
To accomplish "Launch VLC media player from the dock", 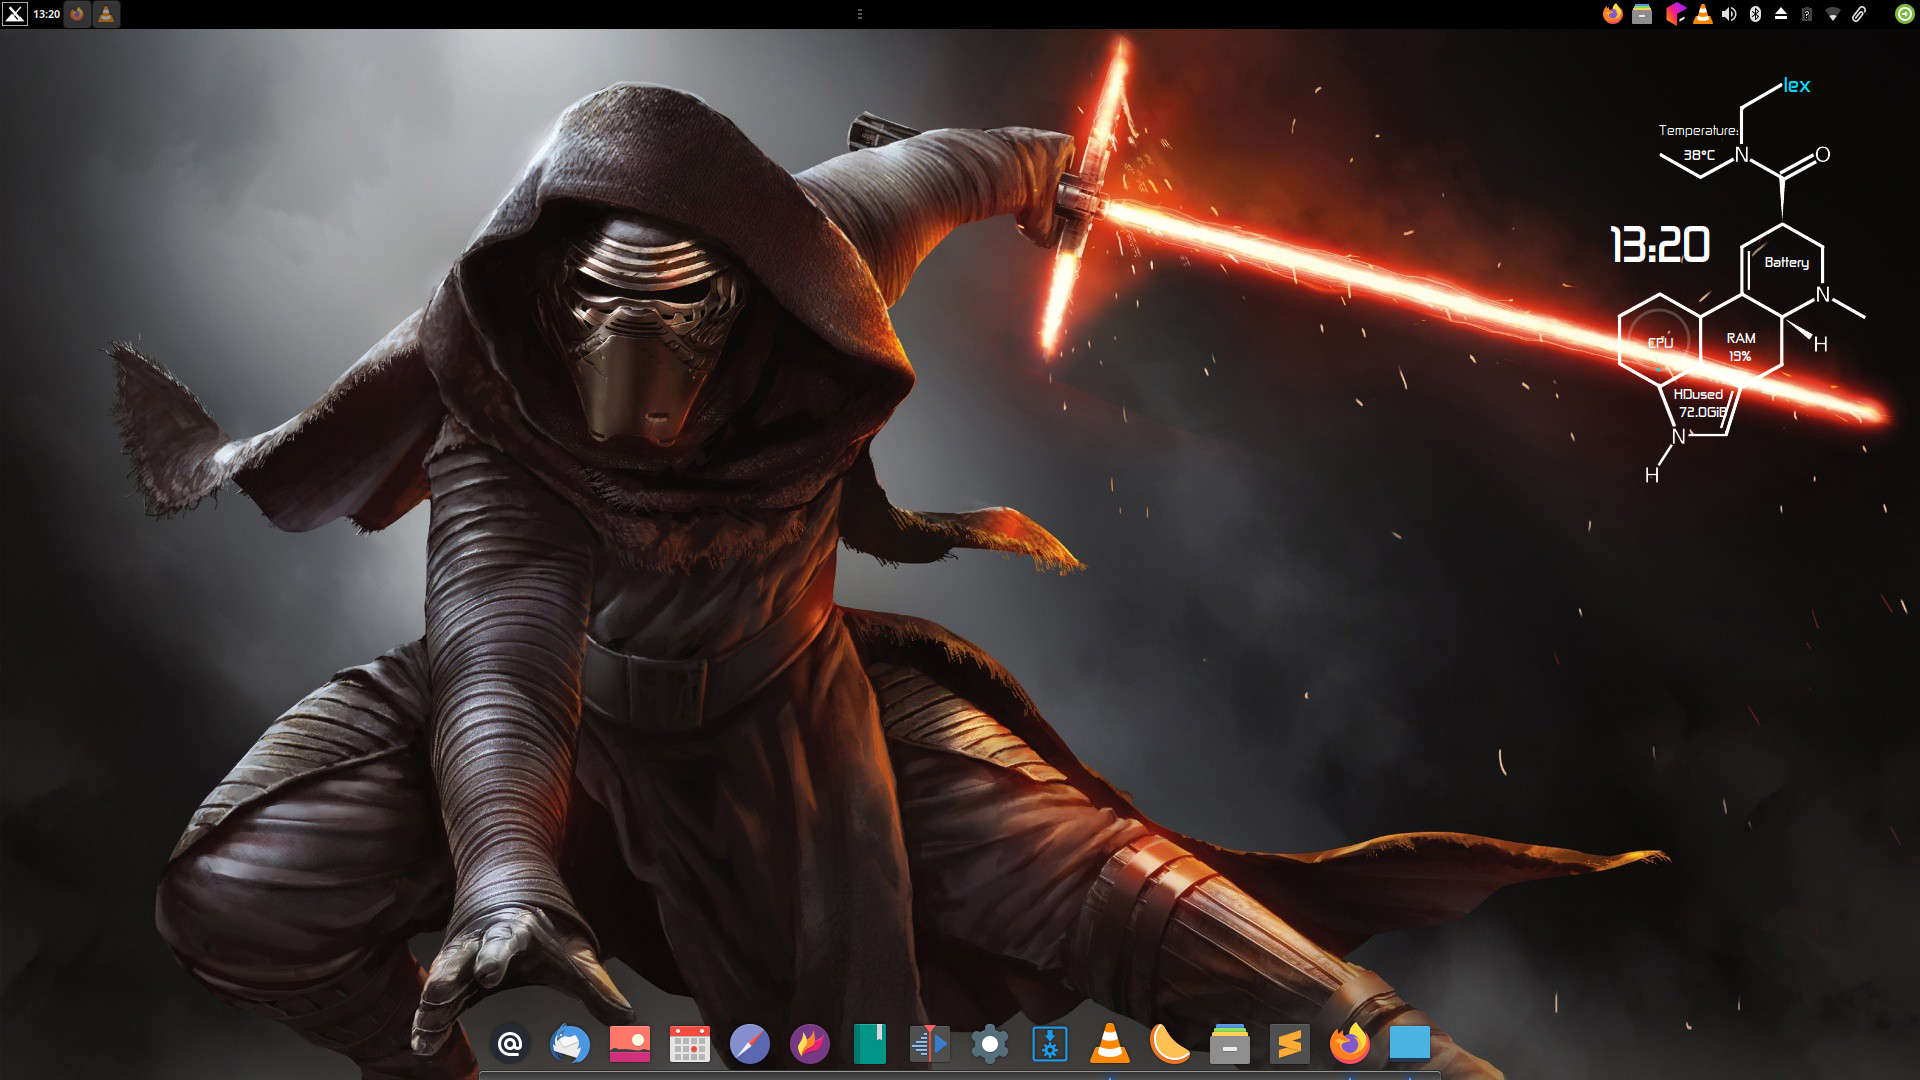I will pos(1110,1044).
